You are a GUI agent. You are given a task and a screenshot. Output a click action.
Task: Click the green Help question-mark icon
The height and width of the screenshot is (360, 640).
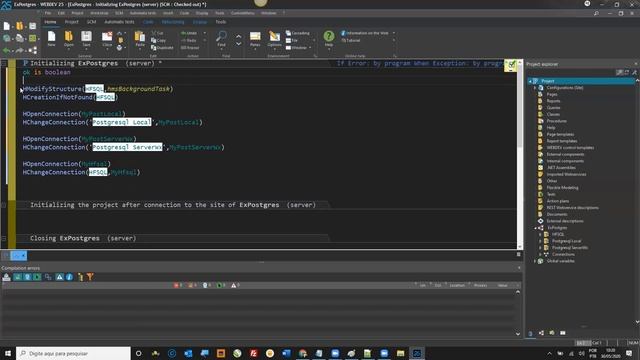point(329,36)
